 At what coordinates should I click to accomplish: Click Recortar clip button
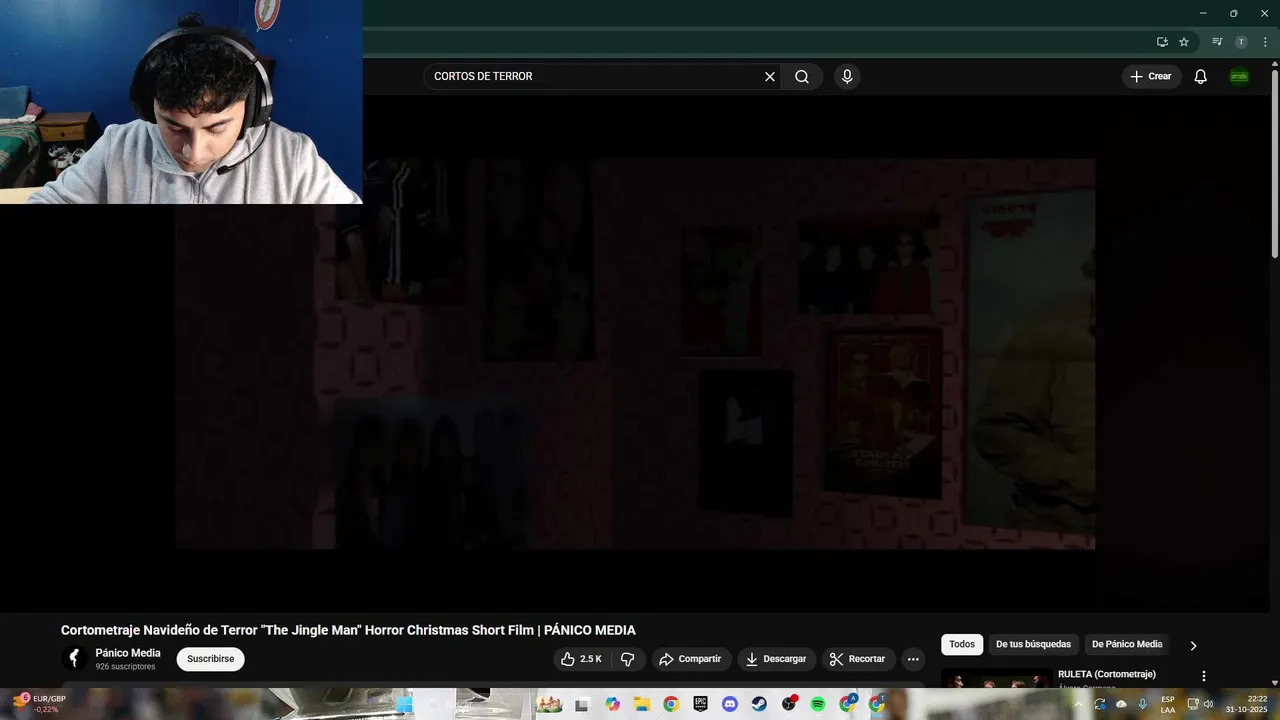pyautogui.click(x=859, y=659)
